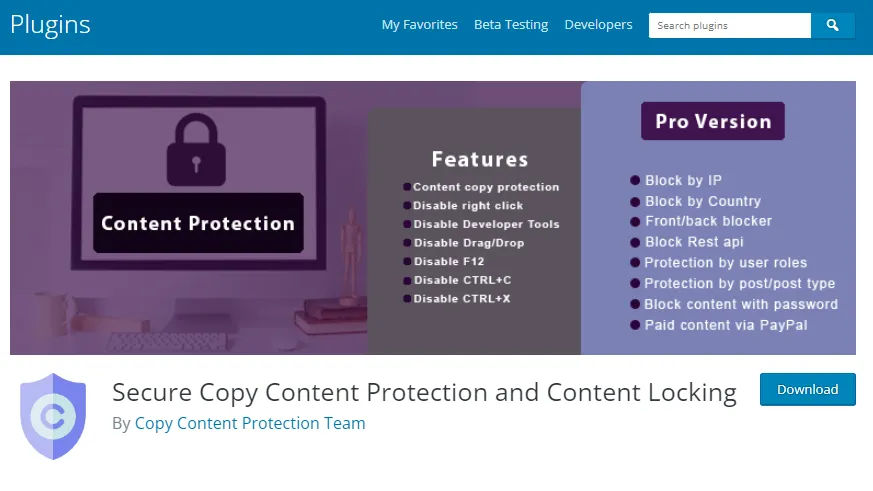Click the plugin title heading
873x491 pixels.
[424, 392]
